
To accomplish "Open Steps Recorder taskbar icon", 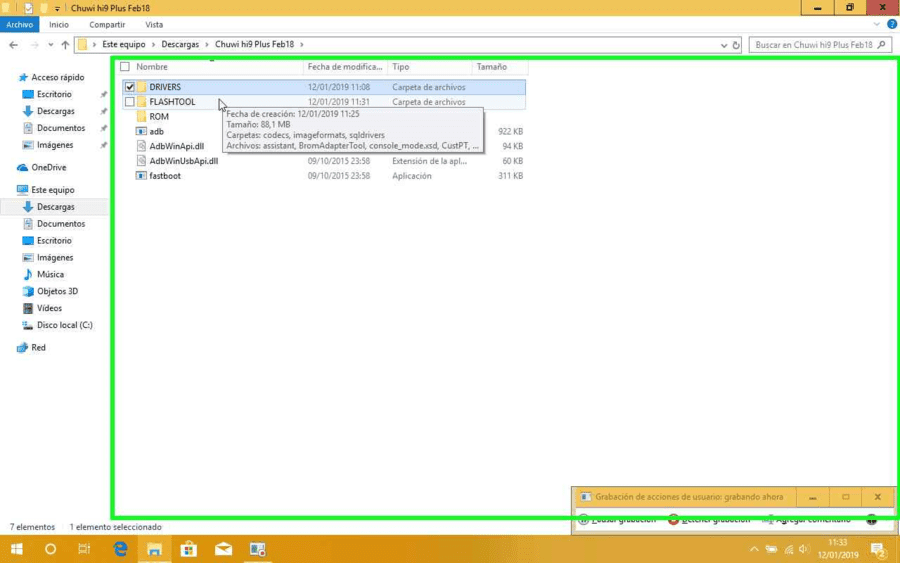I will pos(258,549).
